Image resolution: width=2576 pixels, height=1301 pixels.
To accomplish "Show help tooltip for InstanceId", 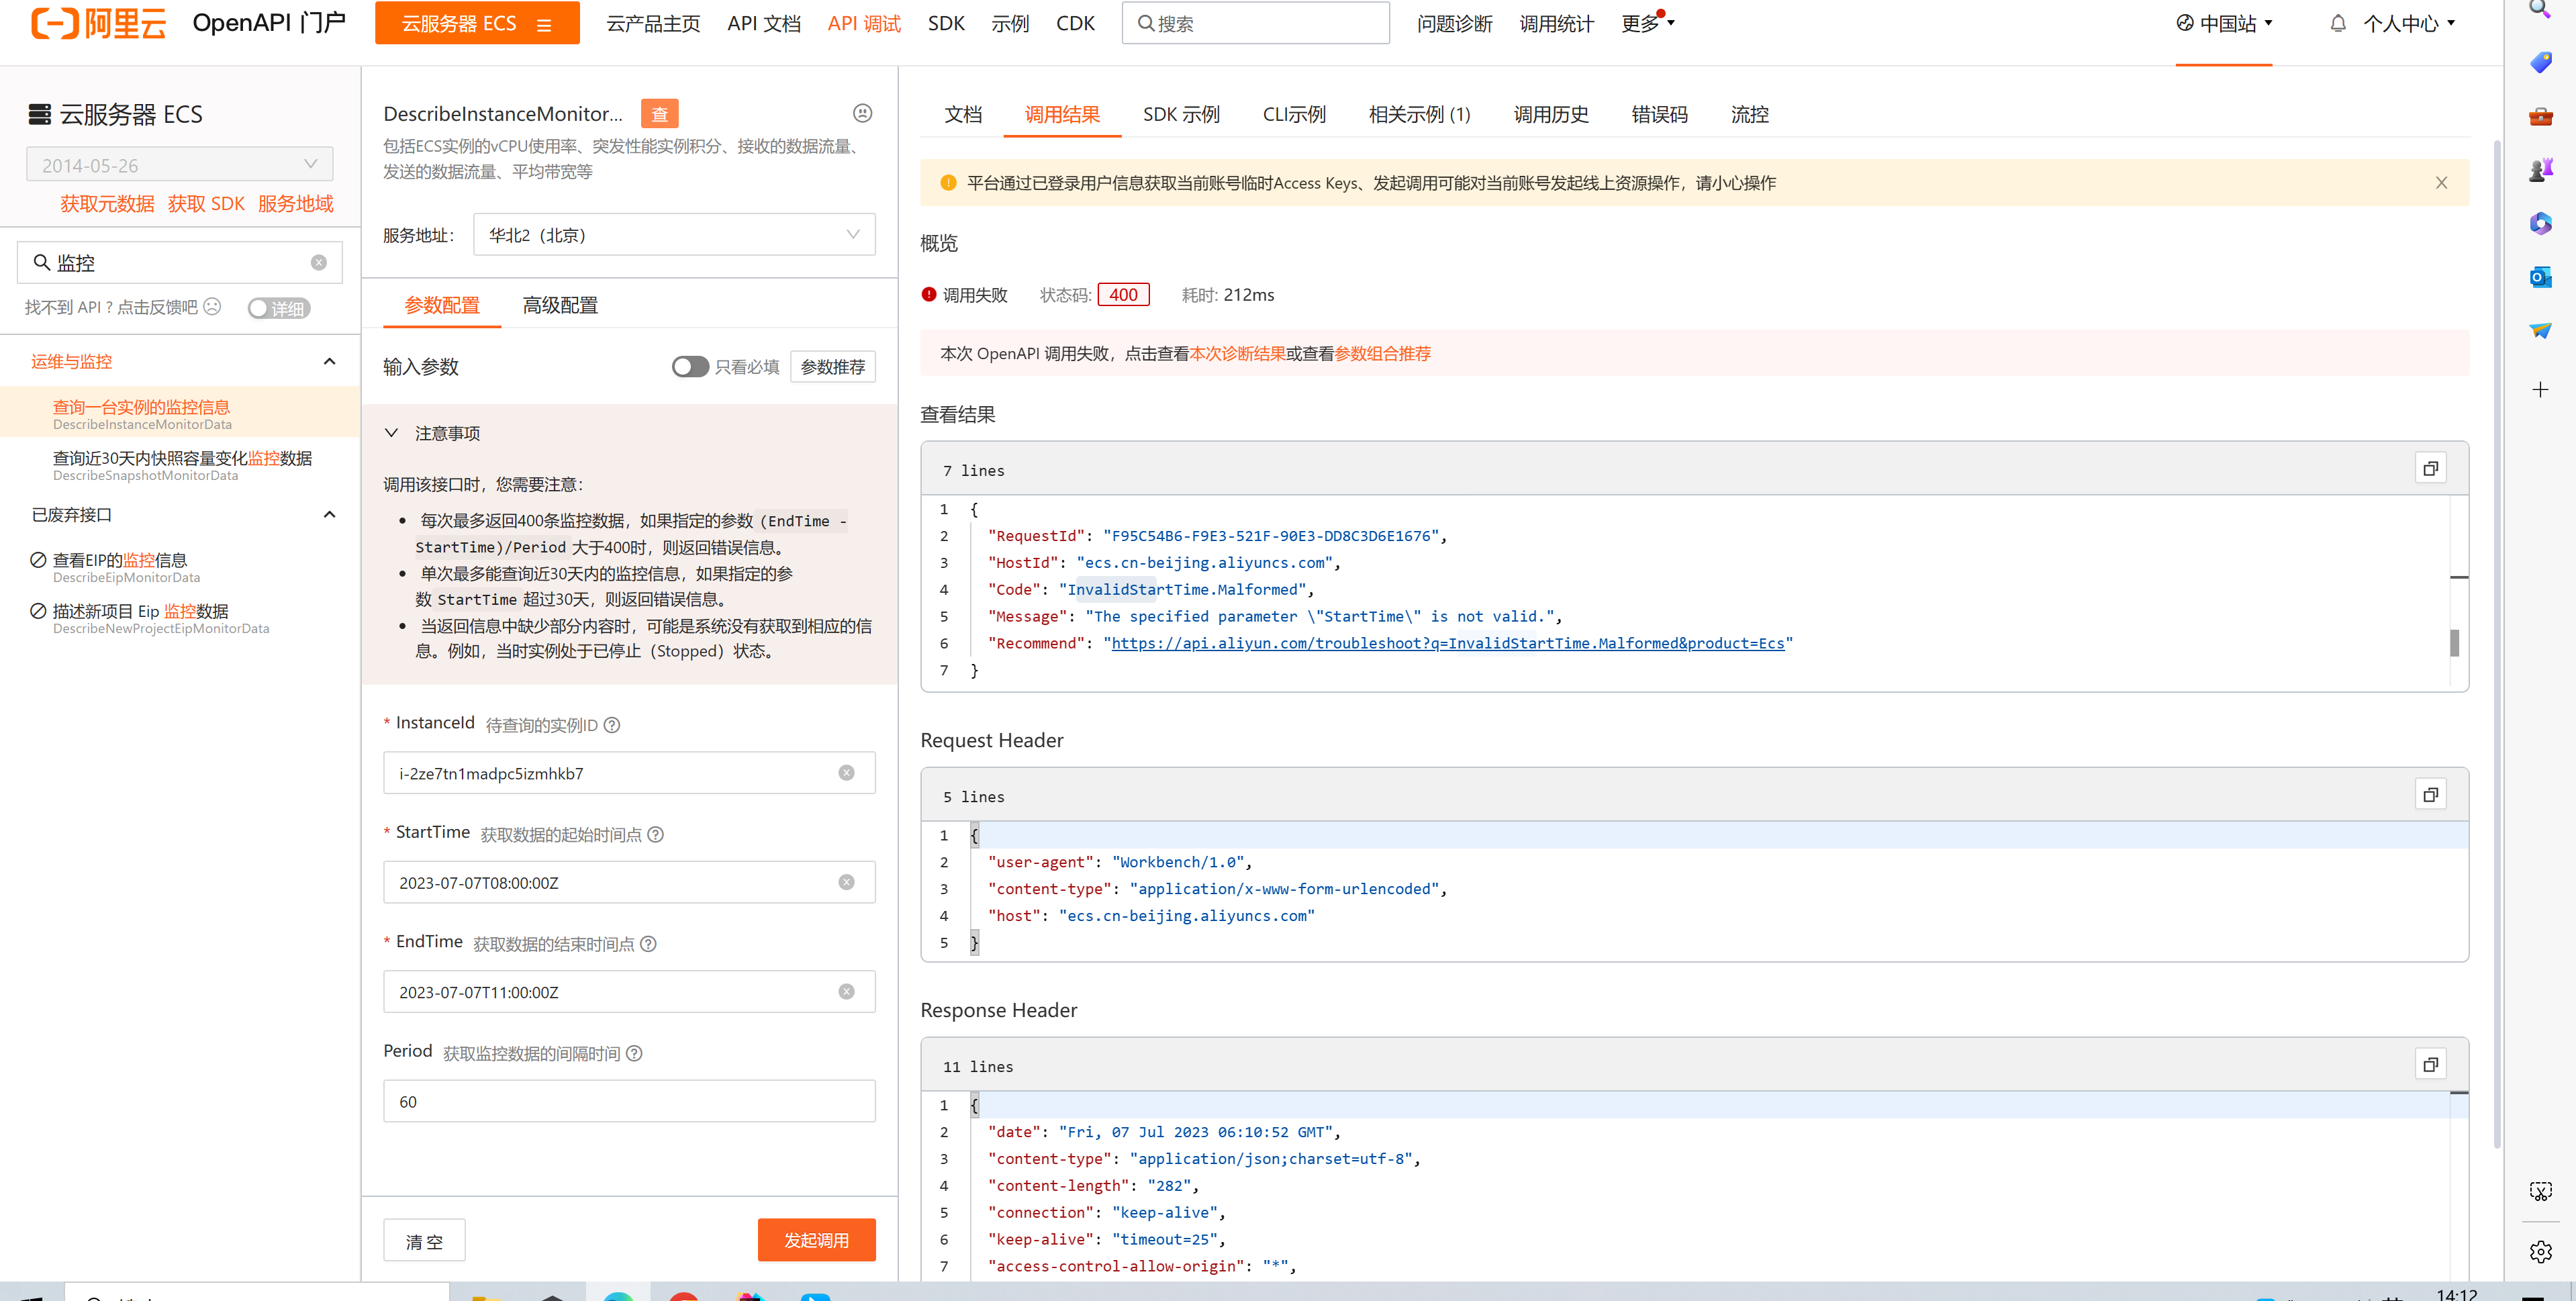I will click(612, 725).
